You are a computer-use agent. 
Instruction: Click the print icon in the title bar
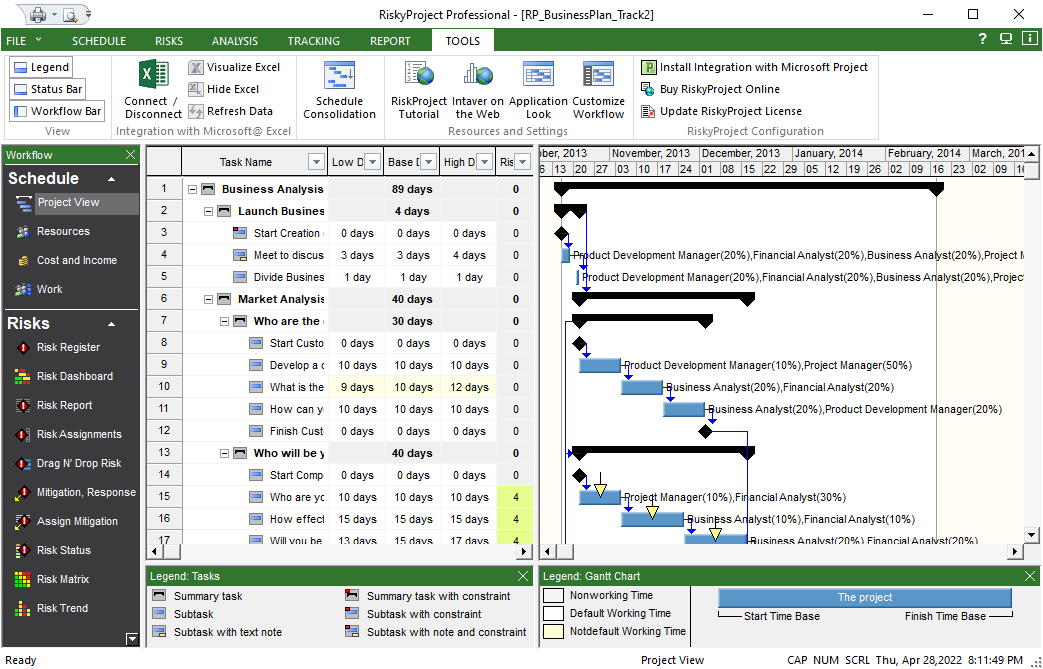(x=39, y=14)
